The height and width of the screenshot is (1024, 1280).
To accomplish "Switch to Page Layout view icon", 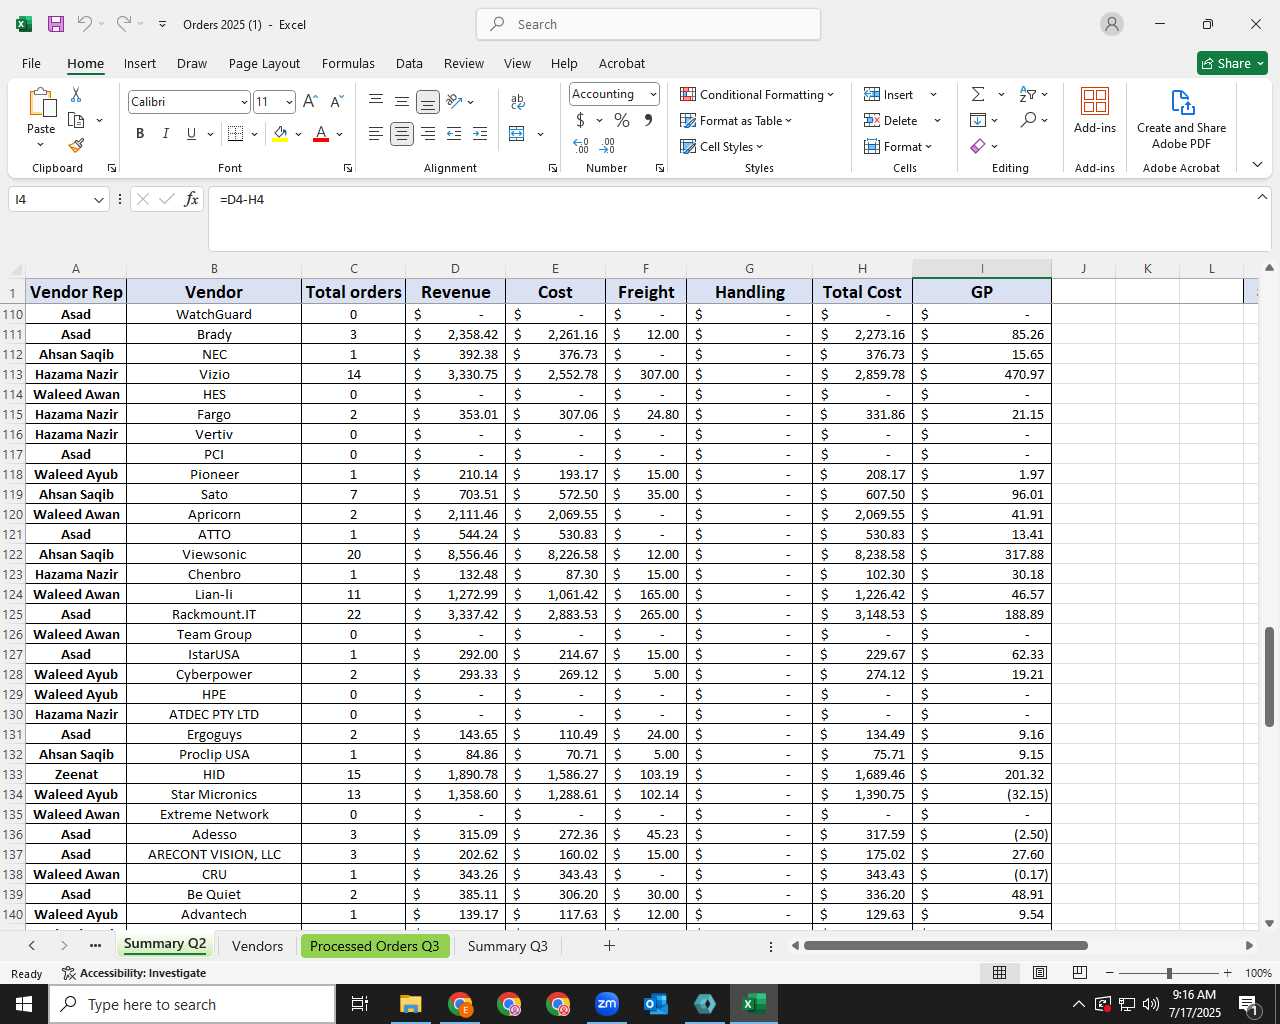I will [x=1040, y=973].
